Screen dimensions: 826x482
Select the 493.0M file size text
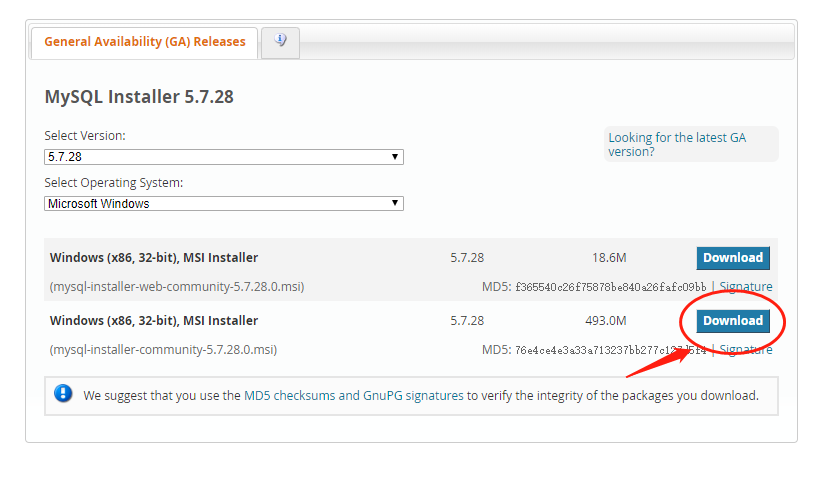606,321
